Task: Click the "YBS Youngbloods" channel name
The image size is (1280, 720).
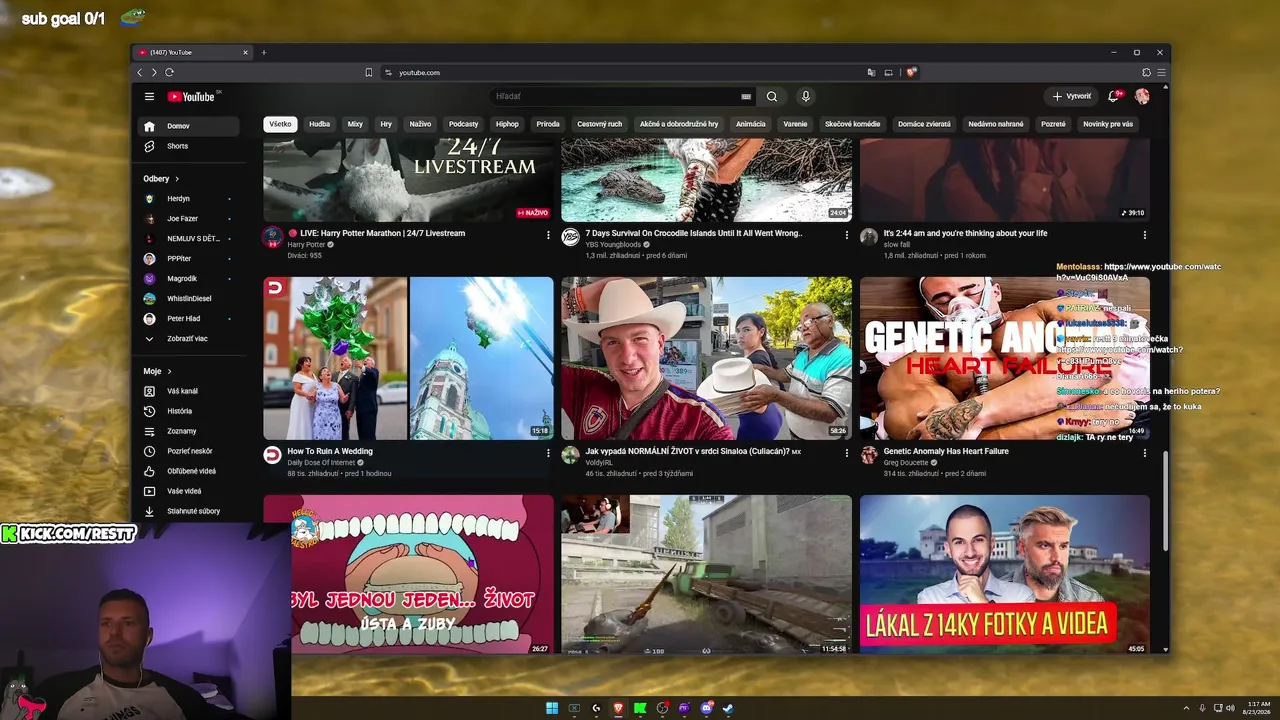Action: pyautogui.click(x=613, y=245)
